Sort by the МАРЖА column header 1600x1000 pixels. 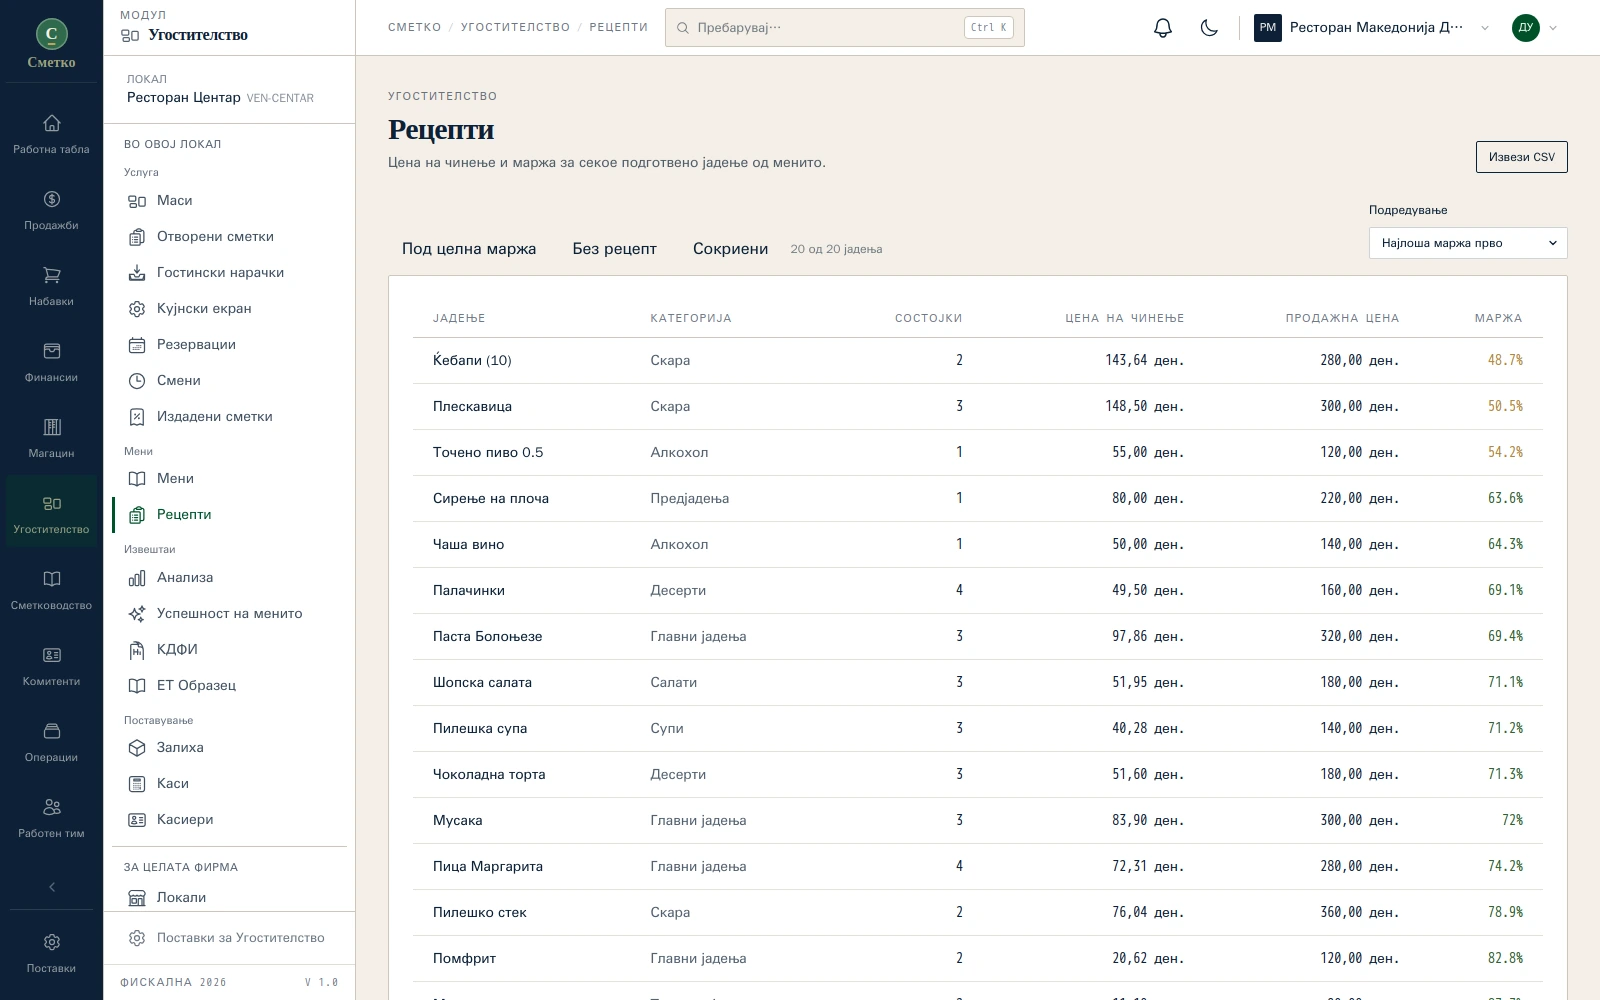tap(1498, 318)
